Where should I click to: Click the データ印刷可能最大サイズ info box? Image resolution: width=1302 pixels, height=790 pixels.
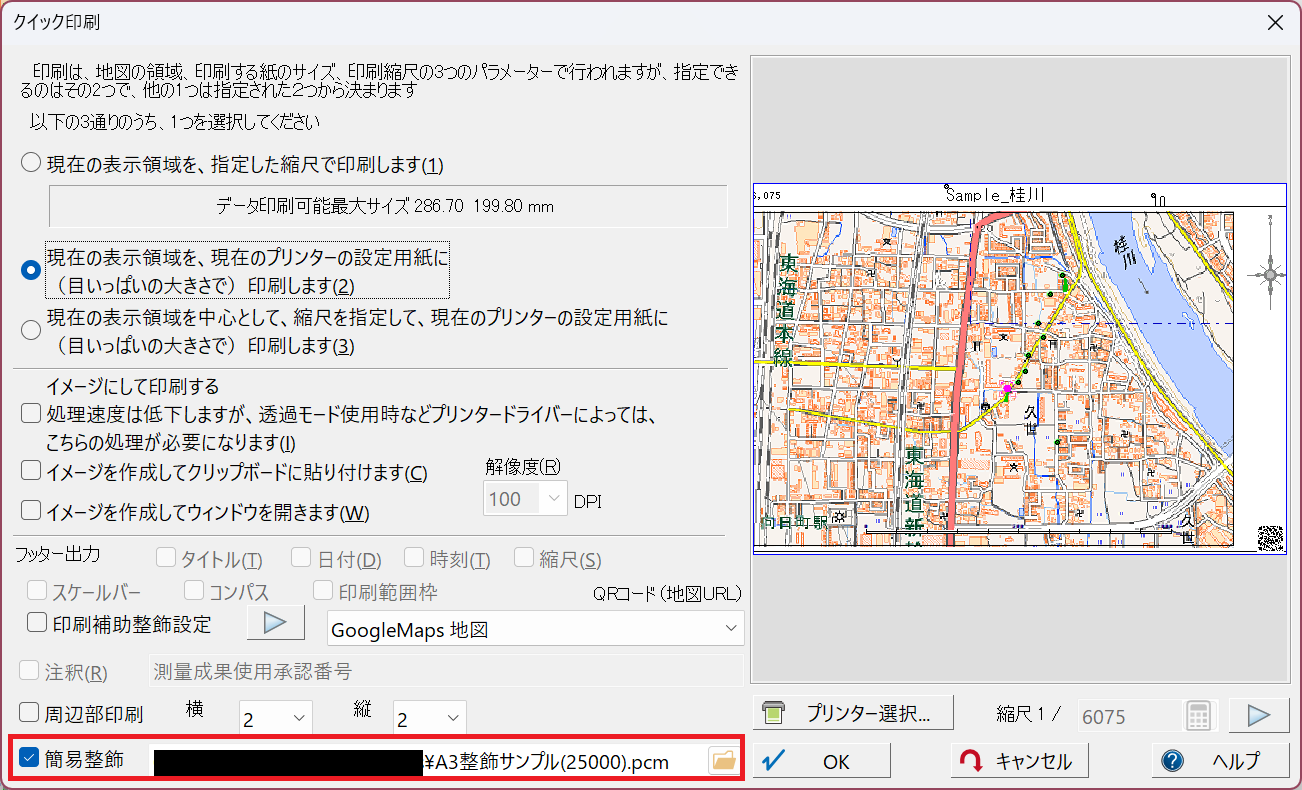click(388, 206)
